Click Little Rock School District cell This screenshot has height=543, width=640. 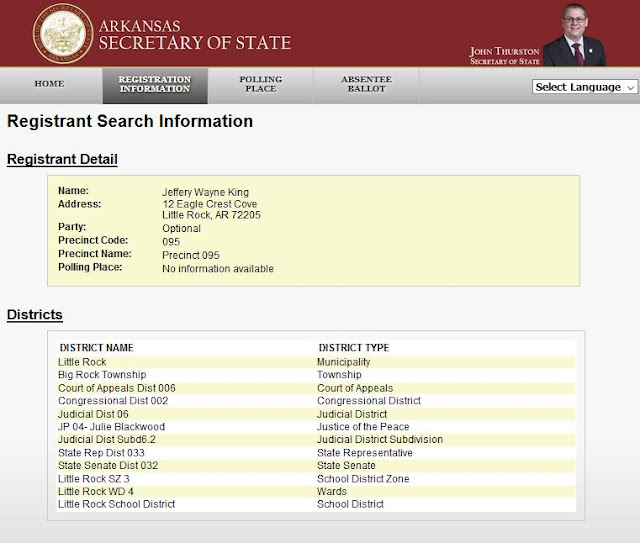pos(117,504)
